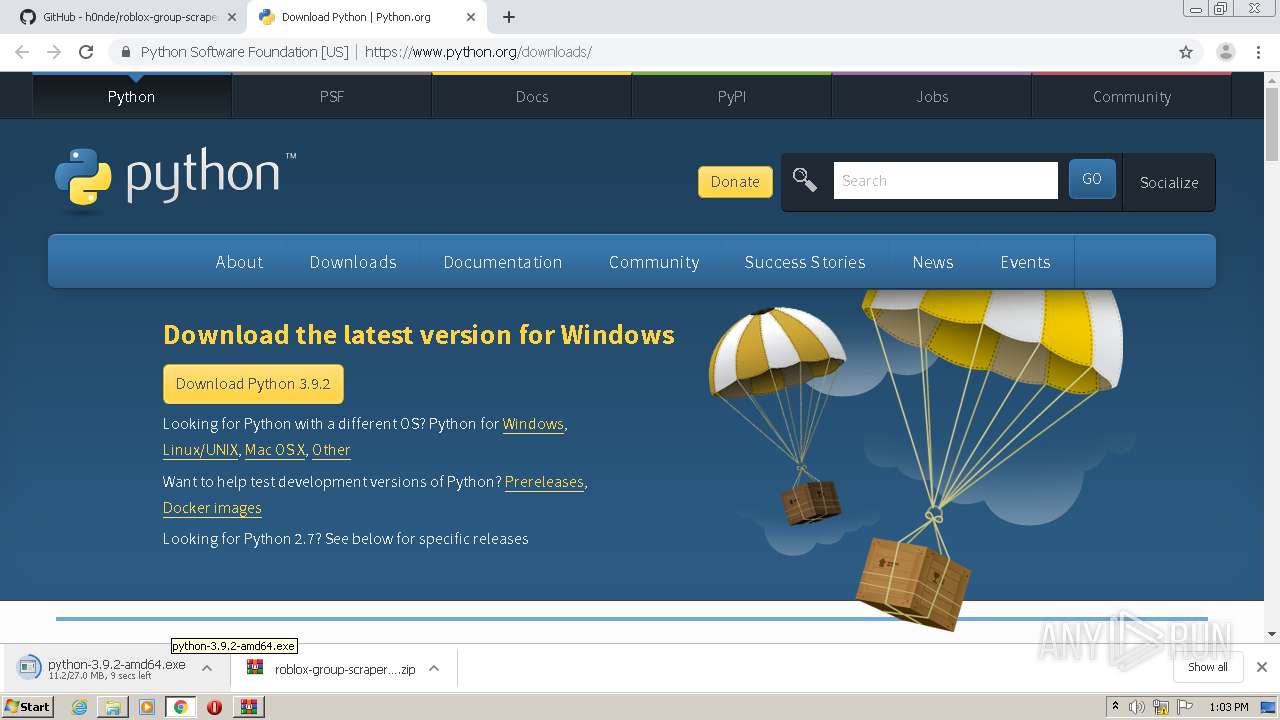This screenshot has height=720, width=1280.
Task: Expand options for roblox-group-scraper zip download
Action: pyautogui.click(x=434, y=668)
